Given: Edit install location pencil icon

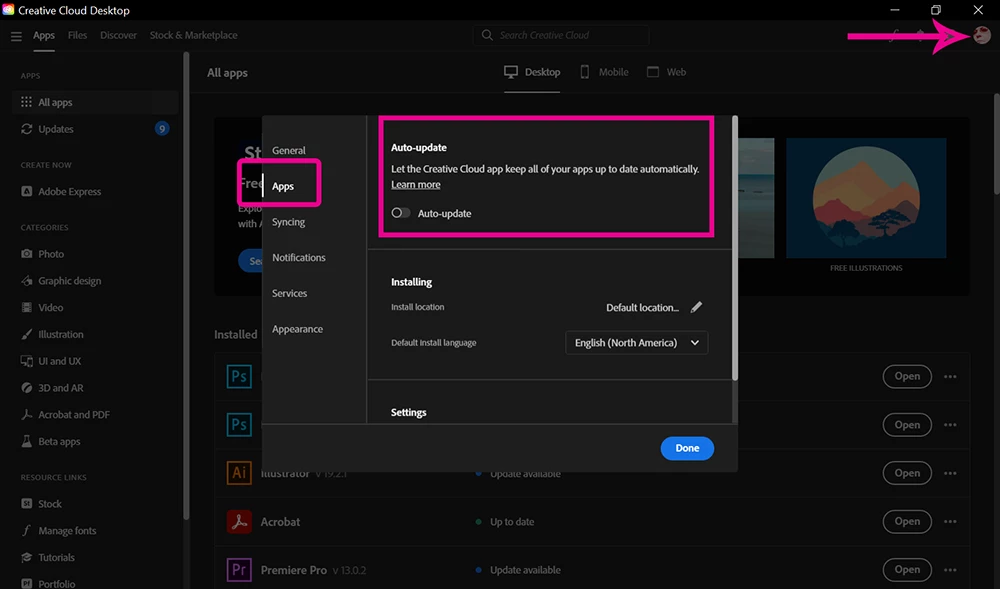Looking at the screenshot, I should (696, 307).
